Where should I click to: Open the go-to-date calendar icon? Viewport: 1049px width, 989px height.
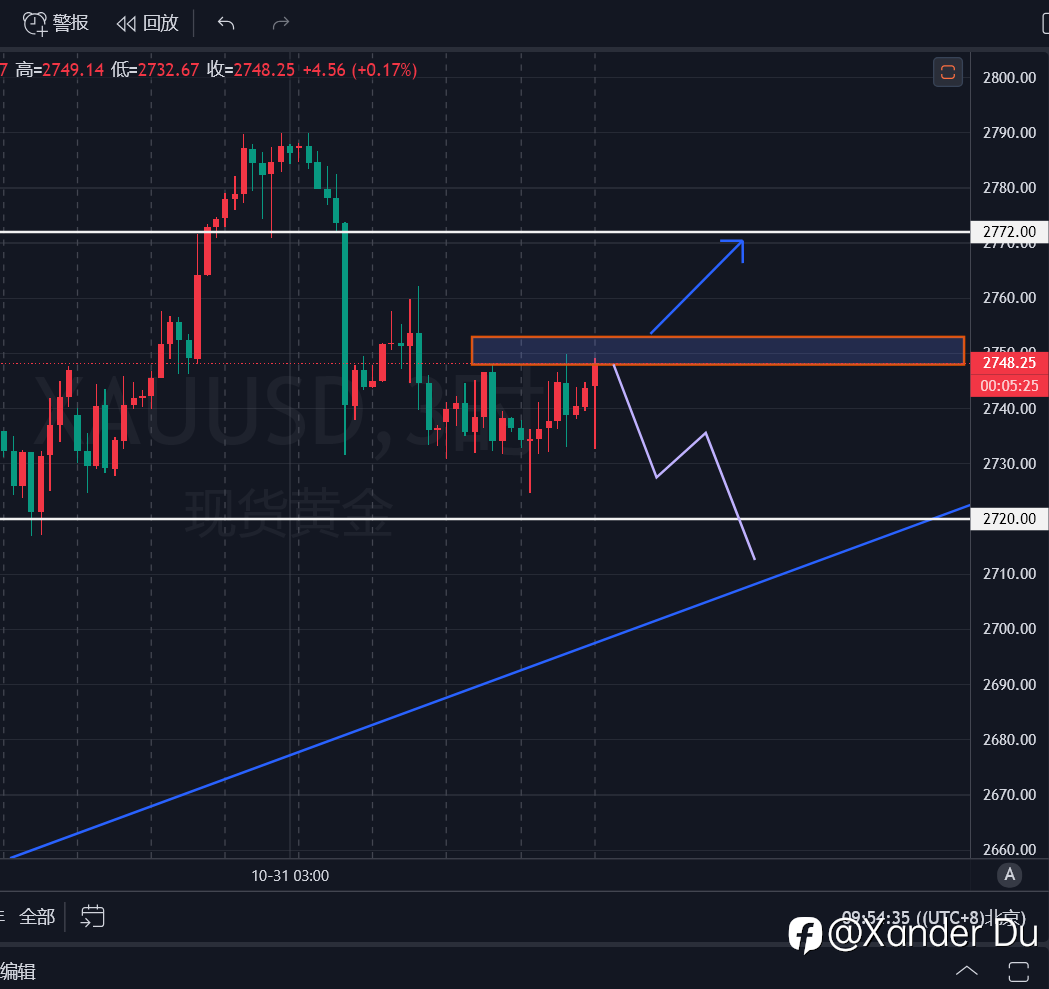point(92,916)
